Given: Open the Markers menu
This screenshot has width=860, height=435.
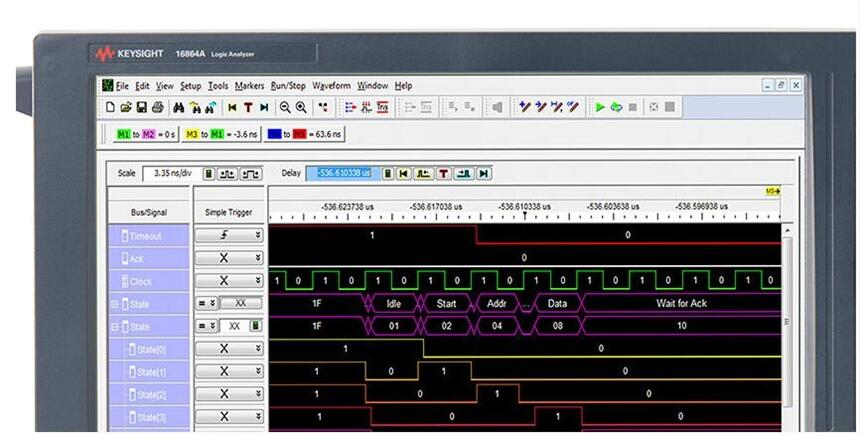Looking at the screenshot, I should 250,86.
